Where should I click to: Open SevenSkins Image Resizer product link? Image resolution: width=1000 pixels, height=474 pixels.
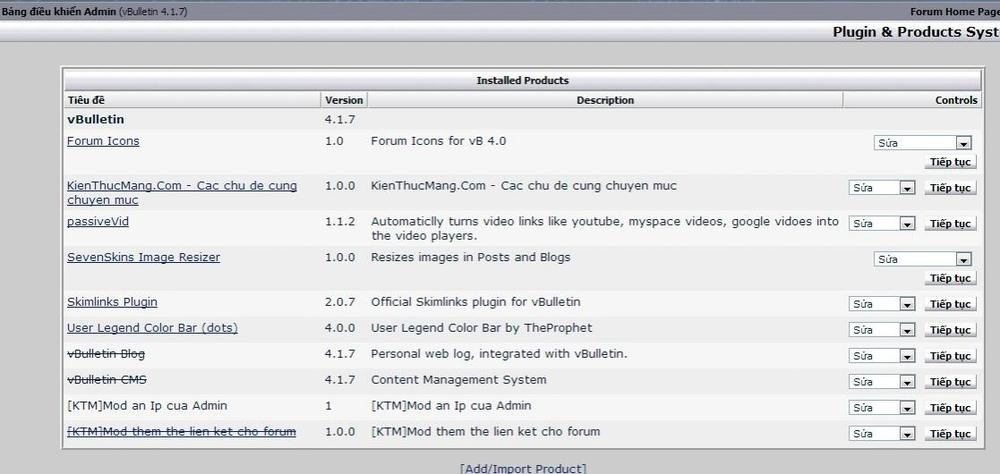[x=143, y=258]
